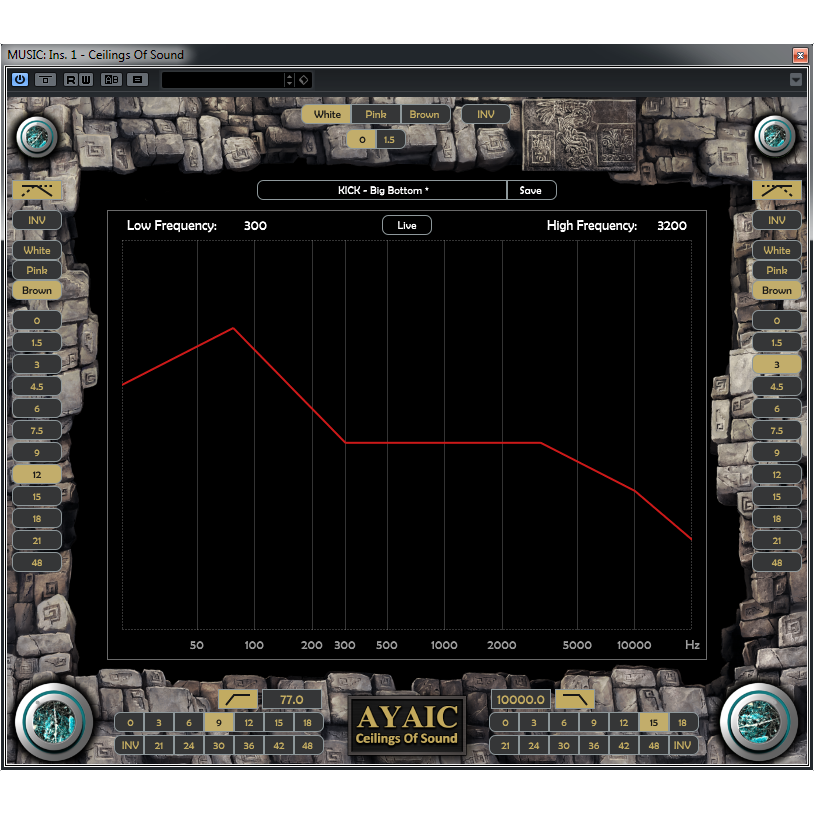This screenshot has width=814, height=814.
Task: Click the 77.0 frequency value field
Action: click(x=292, y=700)
